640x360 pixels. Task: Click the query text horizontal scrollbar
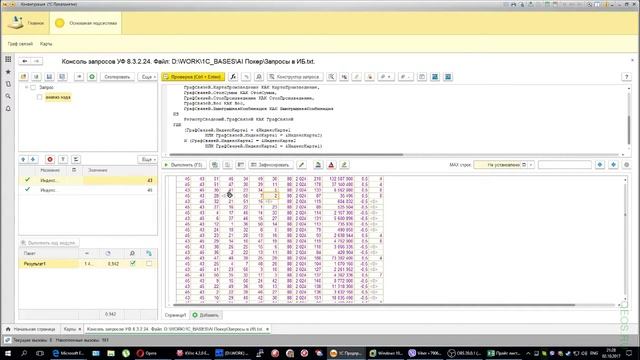click(x=286, y=155)
